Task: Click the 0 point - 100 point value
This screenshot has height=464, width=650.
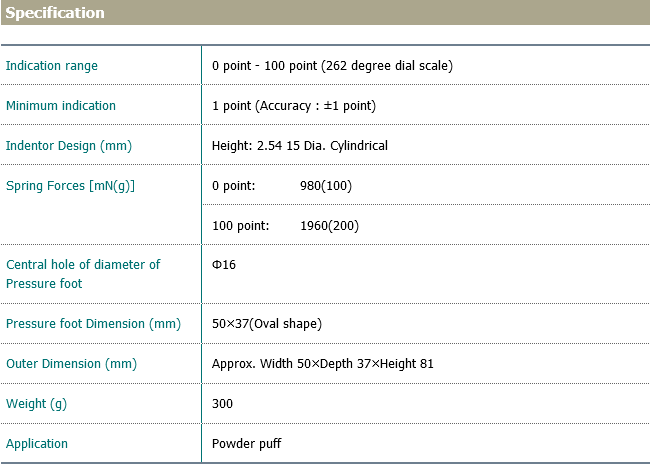Action: pyautogui.click(x=332, y=66)
